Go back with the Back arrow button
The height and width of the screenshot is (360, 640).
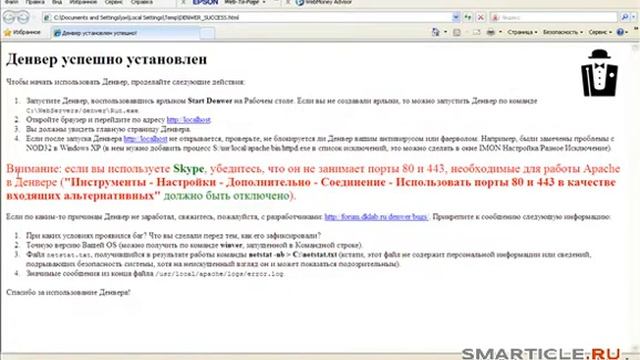tap(10, 18)
